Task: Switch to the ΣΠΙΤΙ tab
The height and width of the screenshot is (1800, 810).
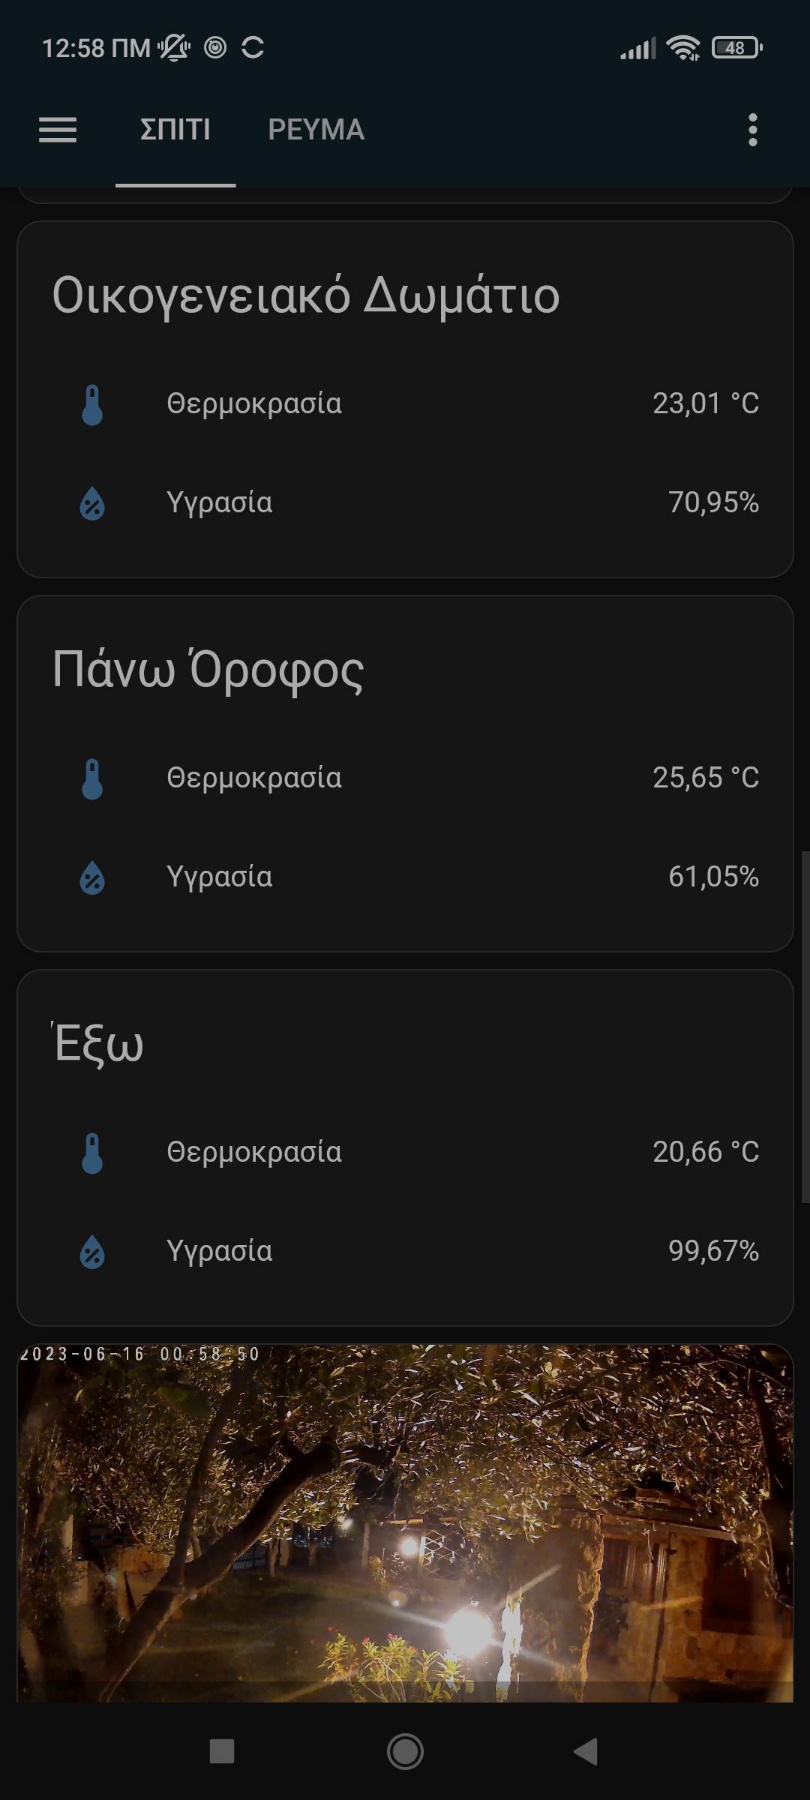Action: tap(175, 130)
